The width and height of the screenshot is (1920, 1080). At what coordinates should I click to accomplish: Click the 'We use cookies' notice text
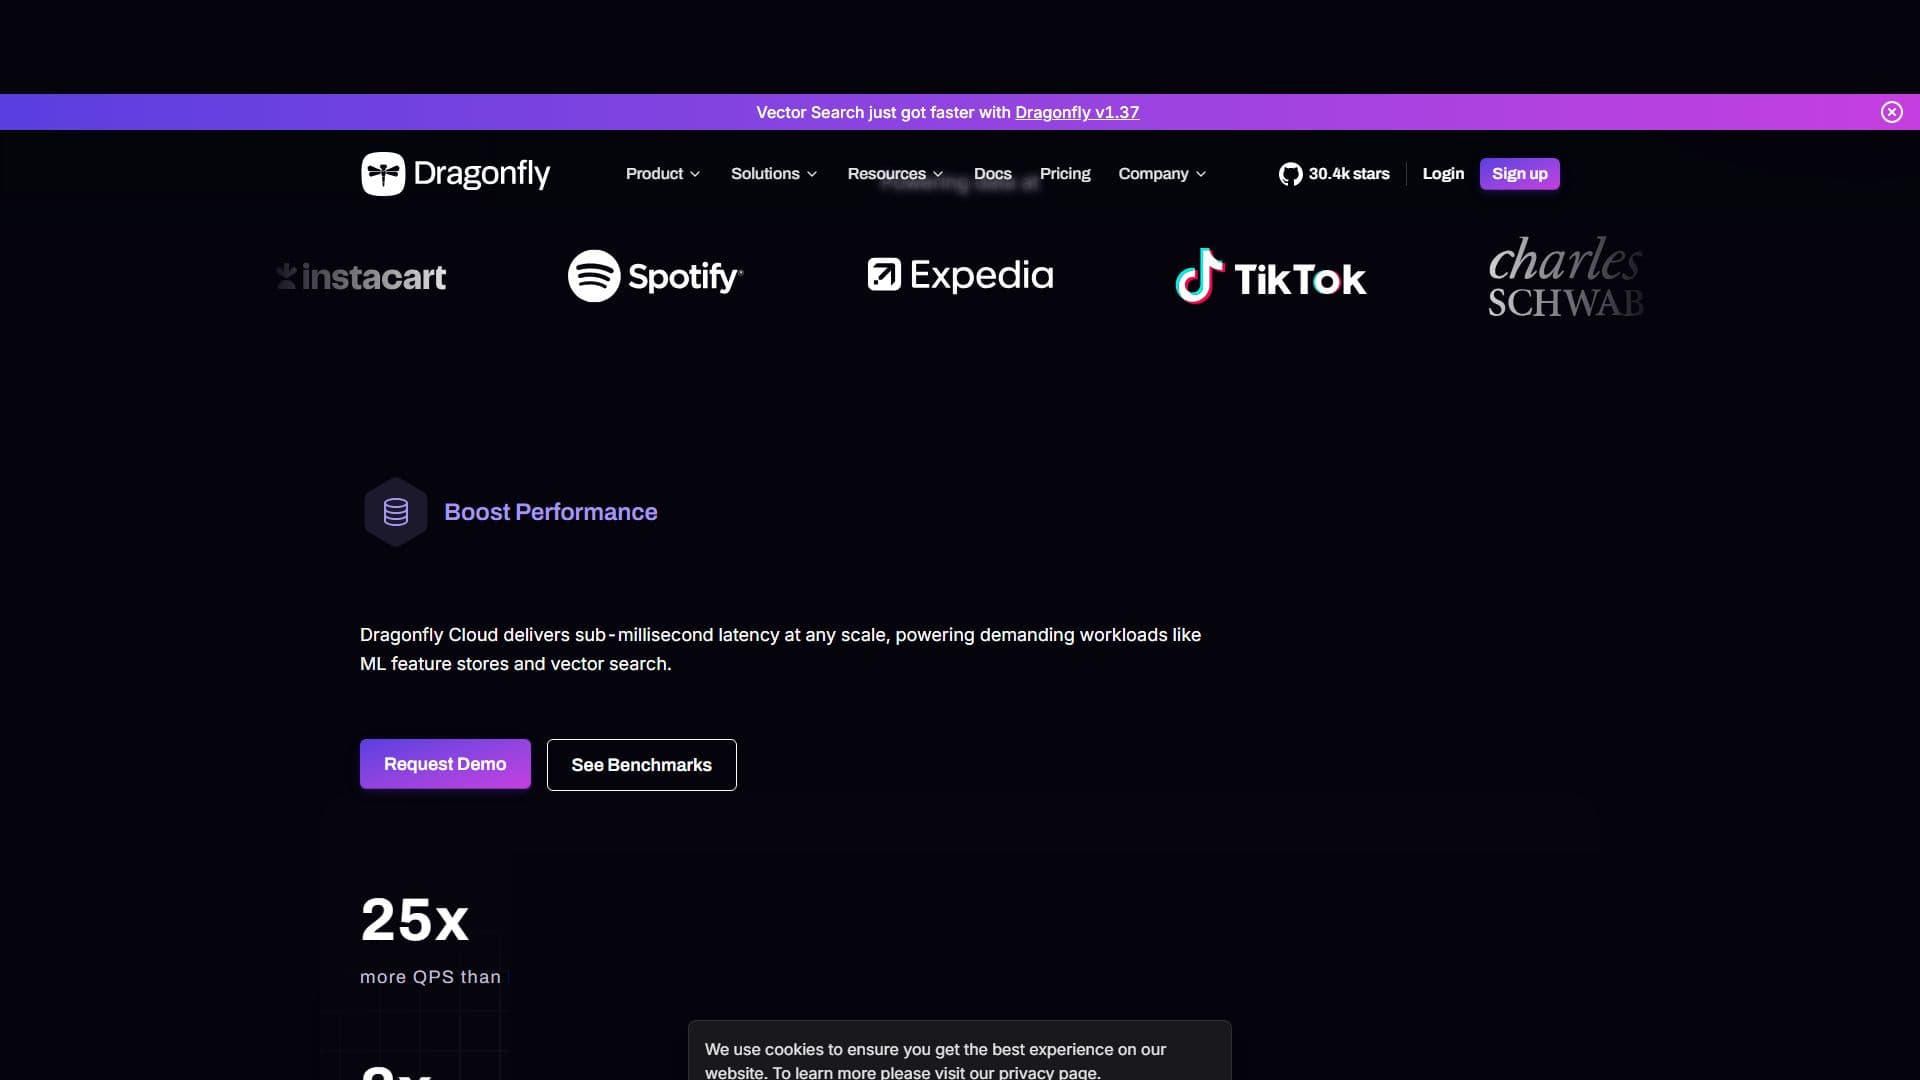(936, 1060)
